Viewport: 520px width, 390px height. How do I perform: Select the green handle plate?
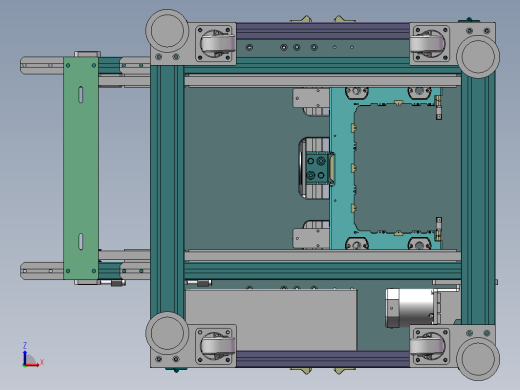(81, 168)
